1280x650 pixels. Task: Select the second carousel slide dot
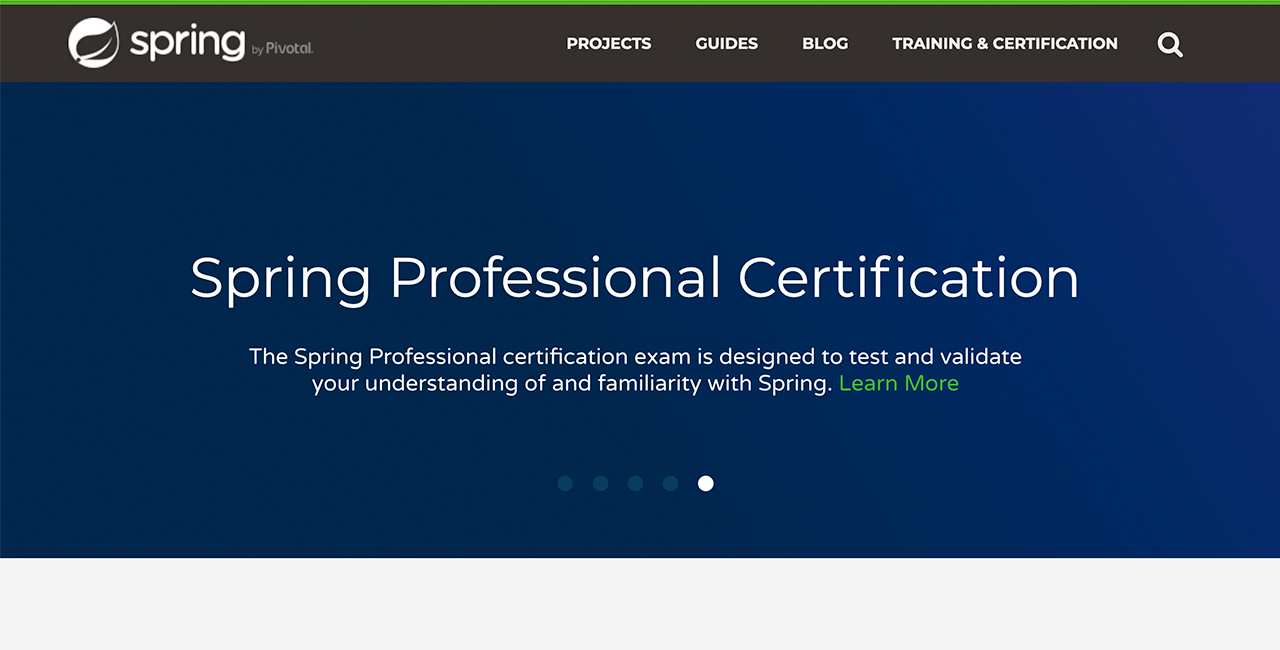[x=600, y=483]
